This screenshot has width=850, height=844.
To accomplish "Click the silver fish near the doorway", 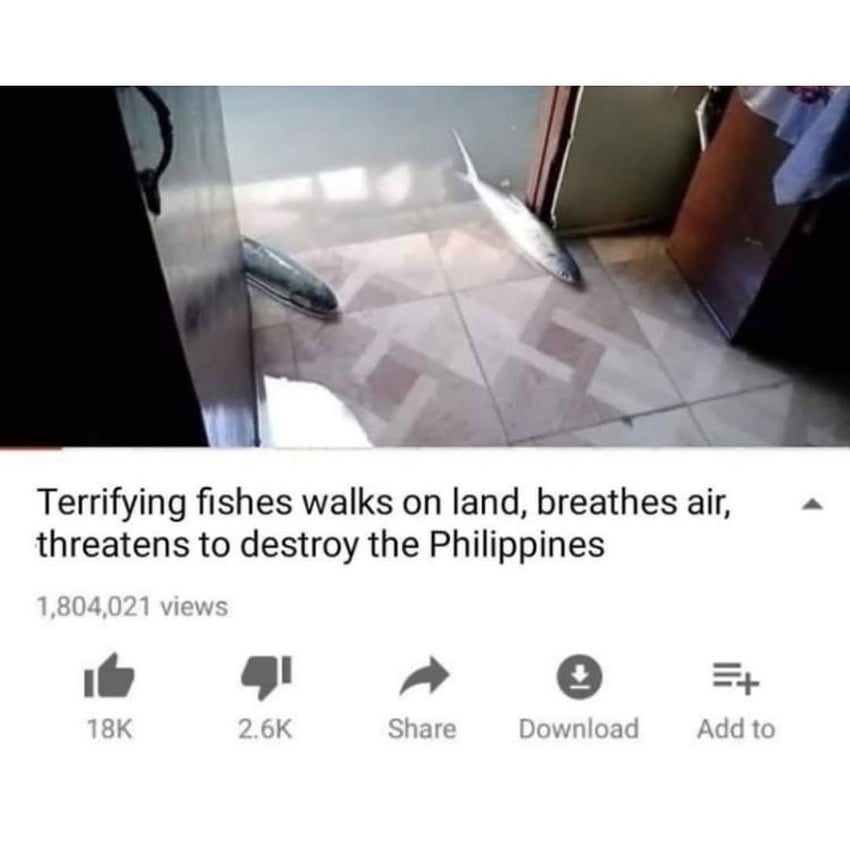I will (x=517, y=209).
